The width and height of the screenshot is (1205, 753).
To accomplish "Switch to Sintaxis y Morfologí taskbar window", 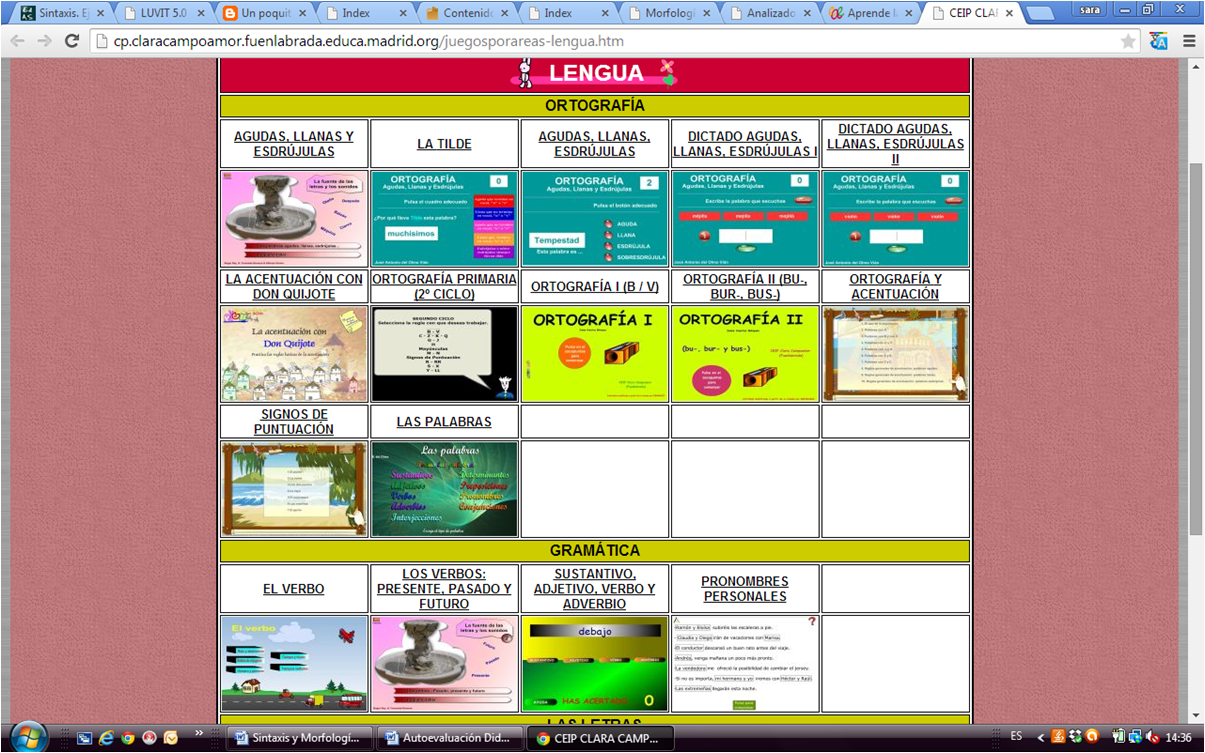I will pos(301,738).
